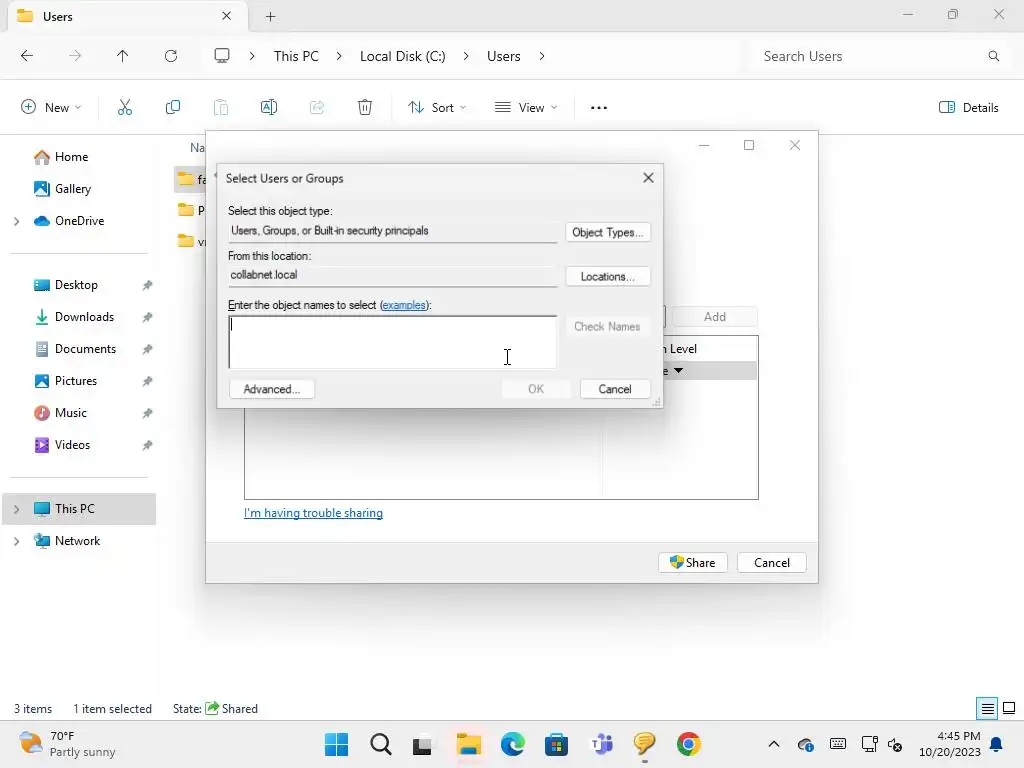Go up one folder level arrow
Screen dimensions: 1024x768
click(122, 56)
